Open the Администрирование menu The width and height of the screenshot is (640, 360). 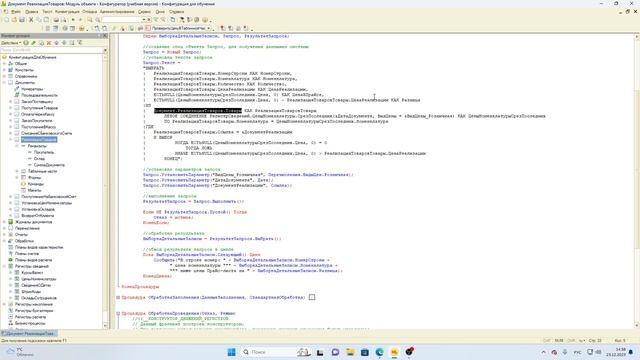click(x=117, y=12)
